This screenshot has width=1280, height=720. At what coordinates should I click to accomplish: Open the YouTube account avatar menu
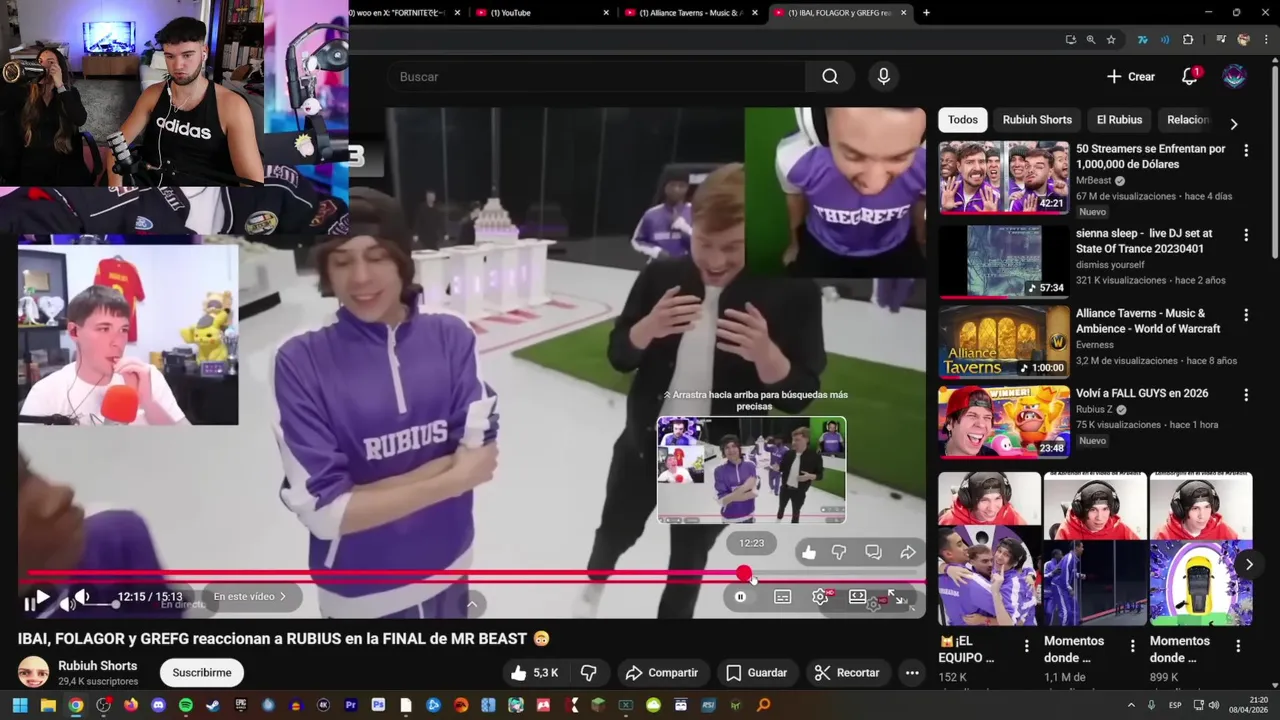1235,77
